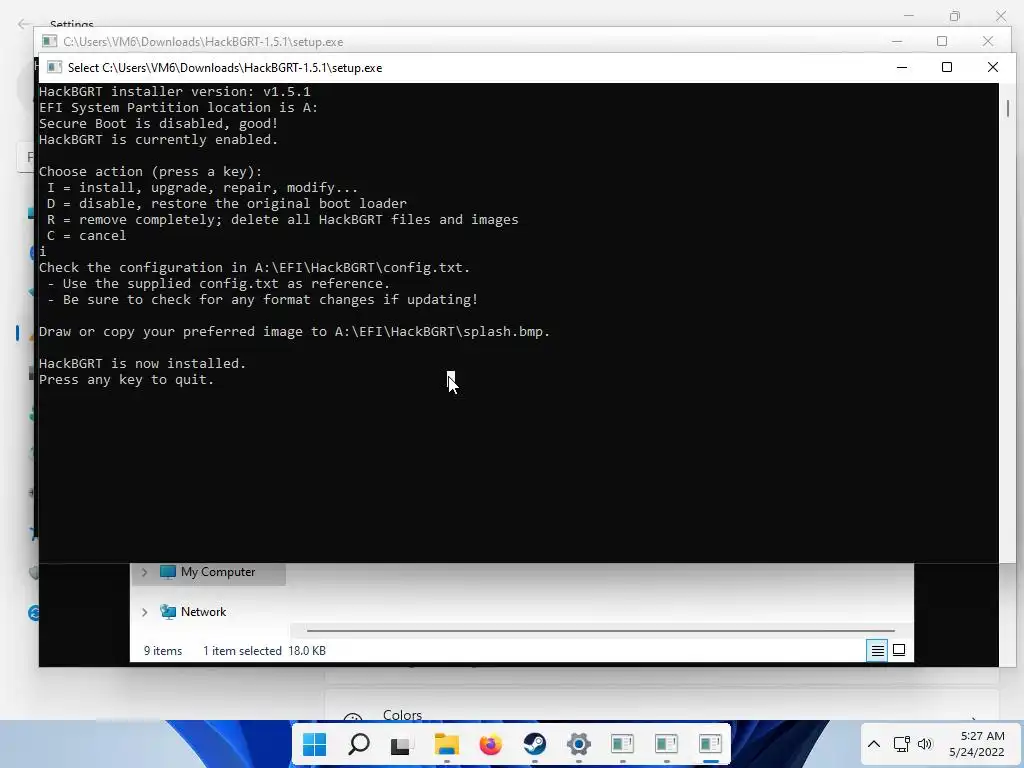Screen dimensions: 1024x768
Task: Switch Explorer to details view
Action: coord(877,650)
